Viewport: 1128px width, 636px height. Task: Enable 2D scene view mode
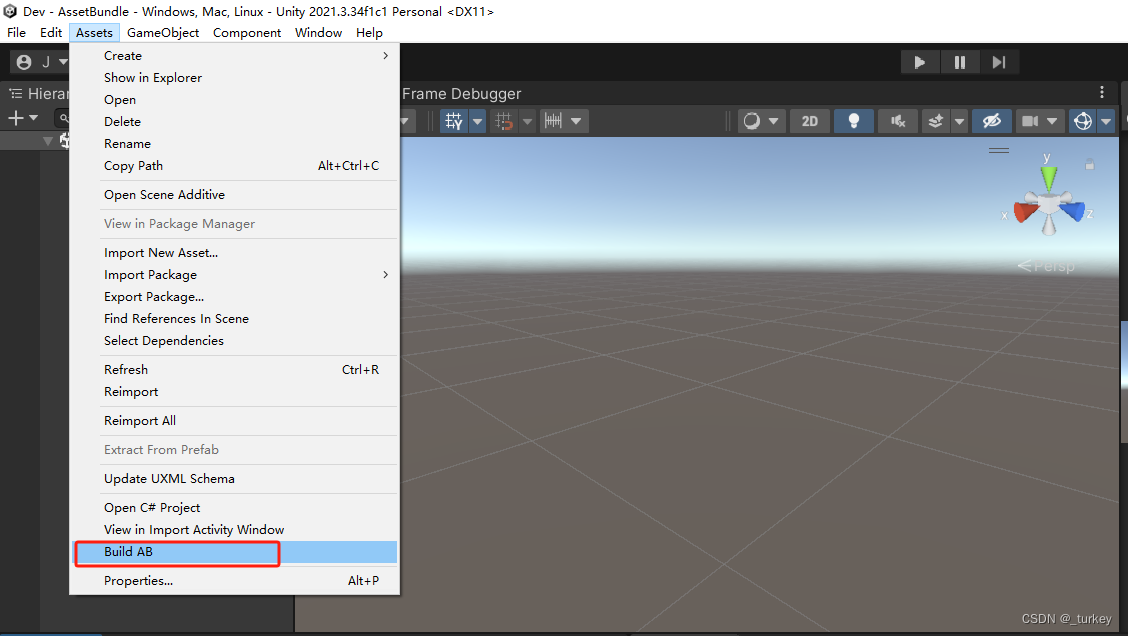point(809,120)
